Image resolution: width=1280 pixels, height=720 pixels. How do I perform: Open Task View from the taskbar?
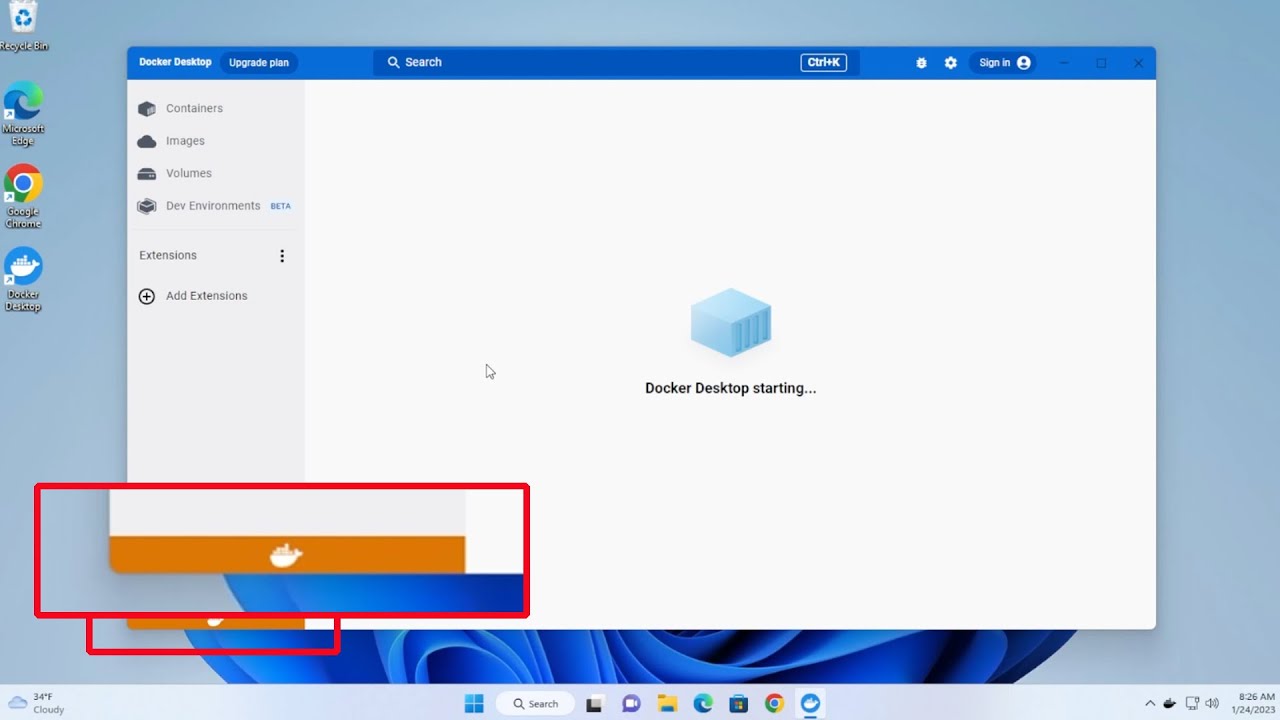[594, 703]
